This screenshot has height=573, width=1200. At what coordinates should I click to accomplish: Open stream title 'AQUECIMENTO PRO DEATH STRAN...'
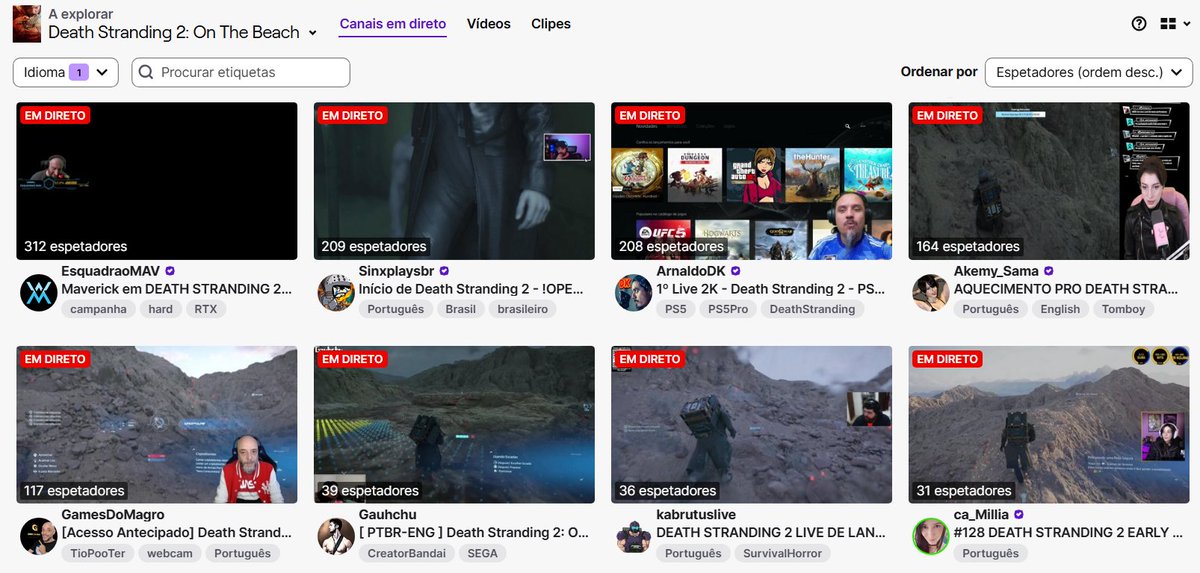coord(1066,289)
